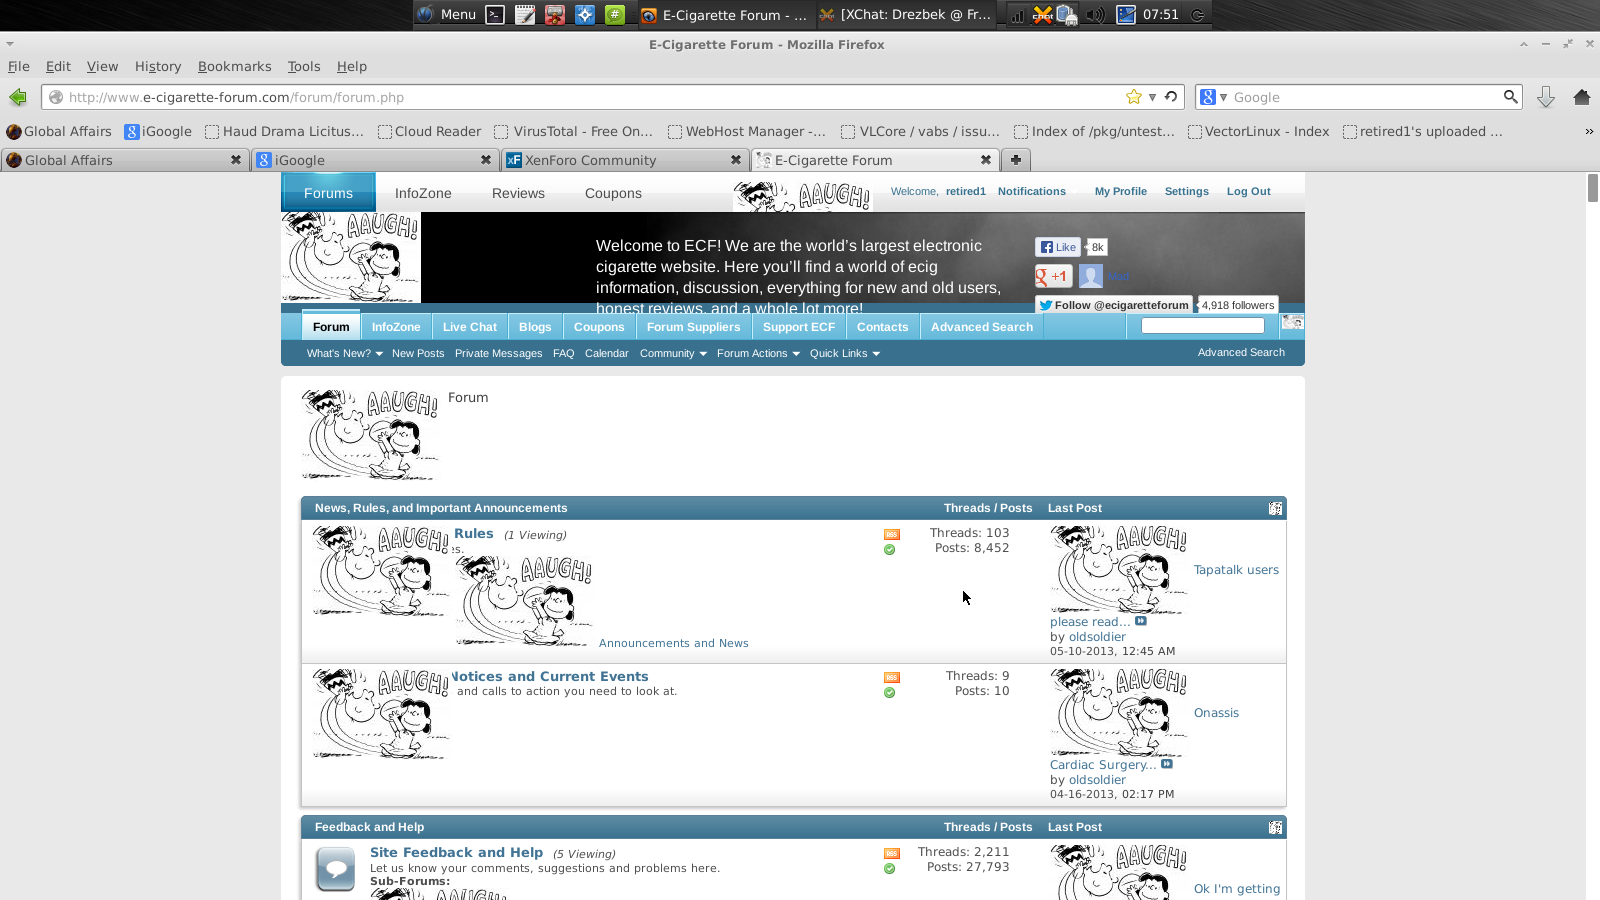Click the Google +1 button
1600x900 pixels.
[1054, 276]
